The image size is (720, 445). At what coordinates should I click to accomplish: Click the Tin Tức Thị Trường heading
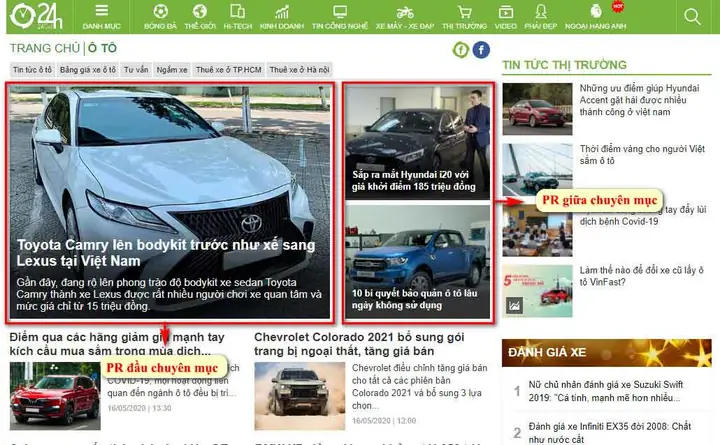click(x=564, y=65)
